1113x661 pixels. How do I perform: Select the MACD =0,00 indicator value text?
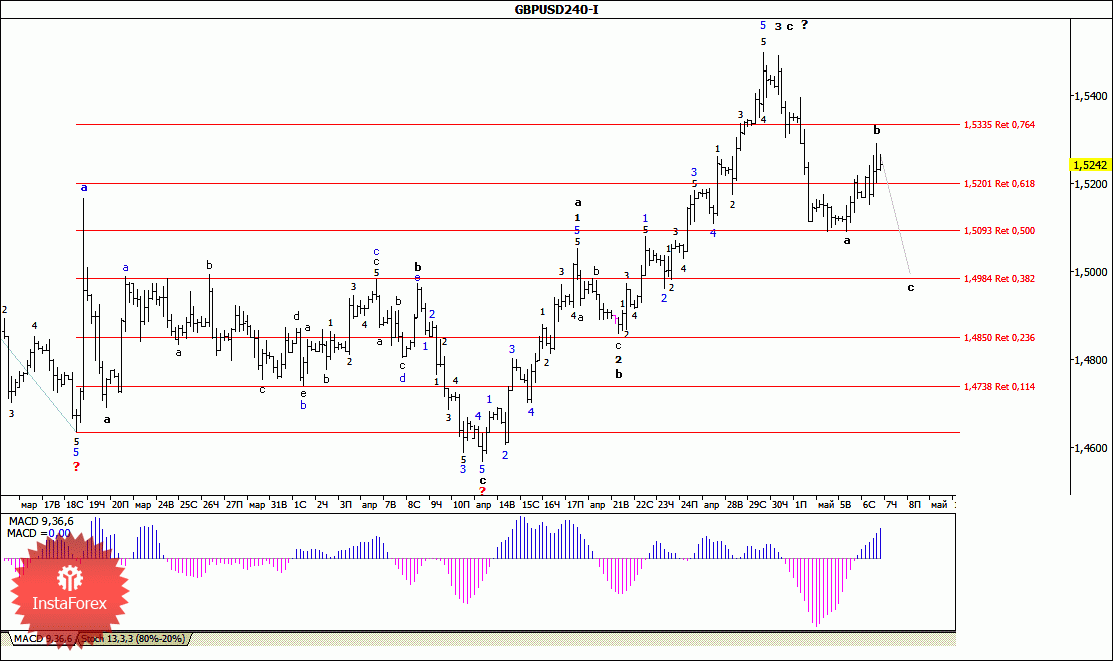(x=39, y=533)
